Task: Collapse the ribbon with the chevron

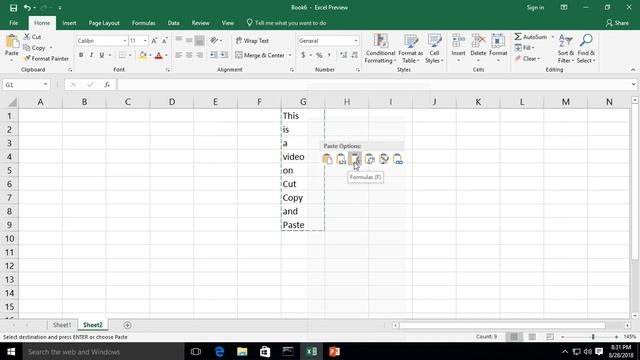Action: [x=633, y=70]
